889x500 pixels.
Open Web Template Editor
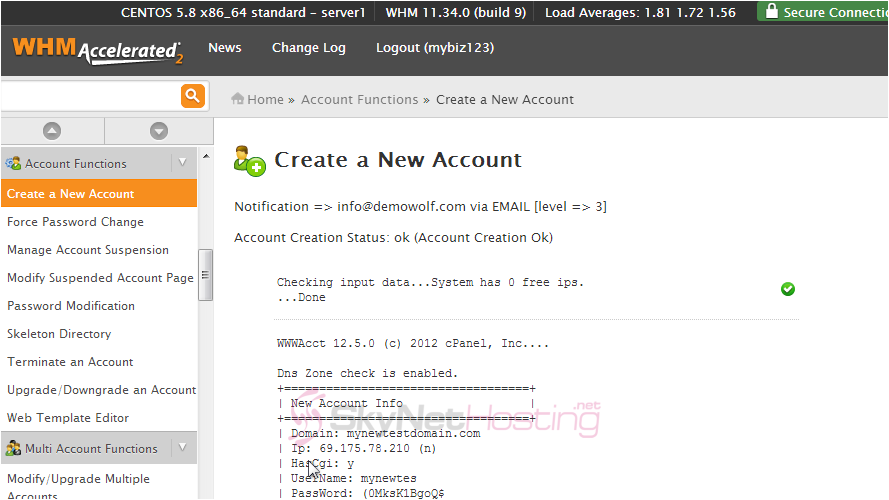68,418
